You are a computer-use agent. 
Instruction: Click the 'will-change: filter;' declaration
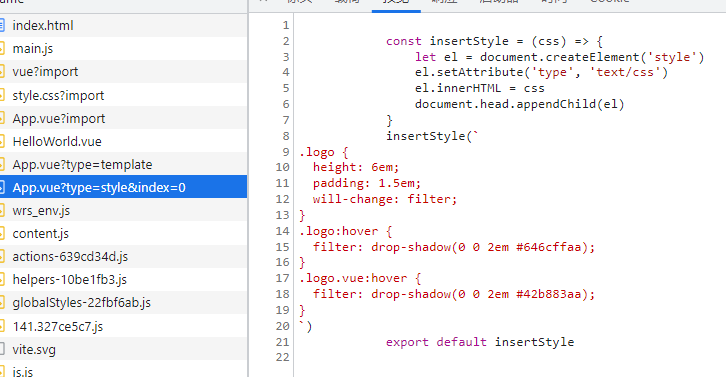[x=385, y=199]
